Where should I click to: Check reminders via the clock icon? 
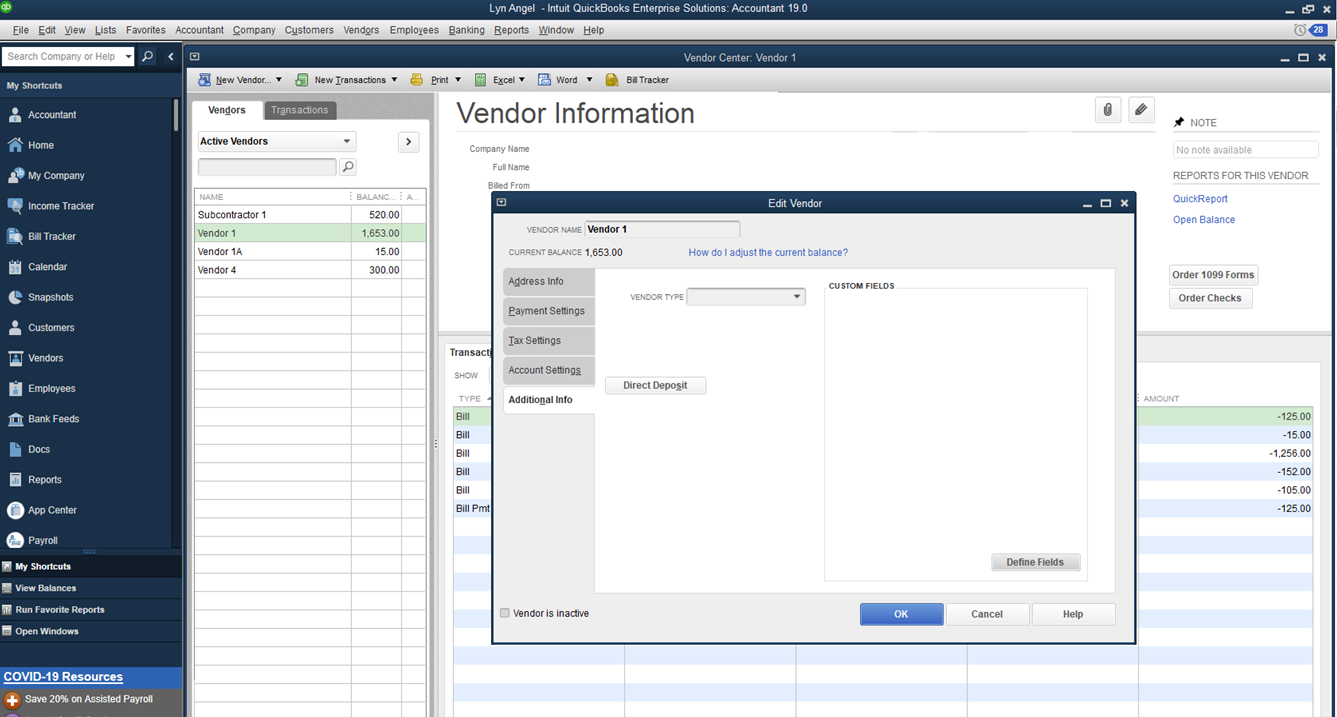coord(1300,29)
